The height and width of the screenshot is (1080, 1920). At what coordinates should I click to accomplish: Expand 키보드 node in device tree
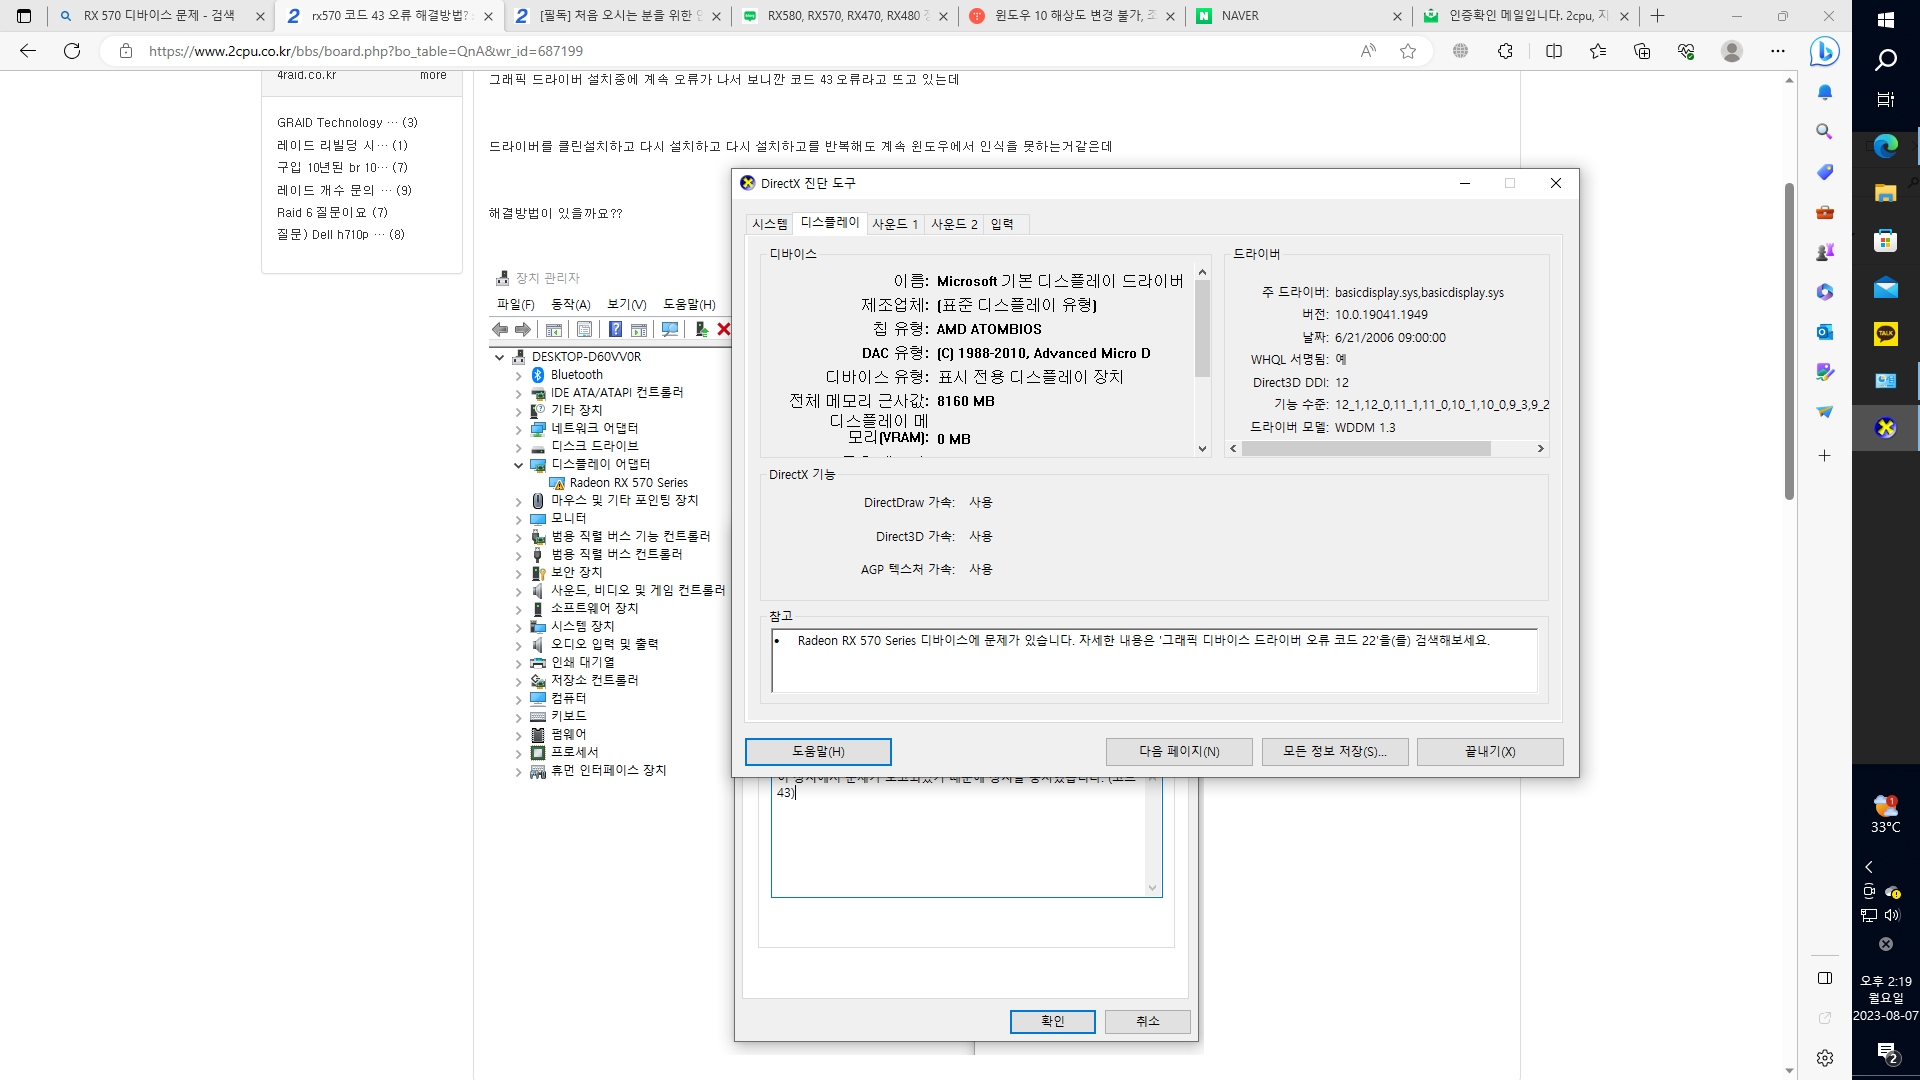tap(518, 717)
